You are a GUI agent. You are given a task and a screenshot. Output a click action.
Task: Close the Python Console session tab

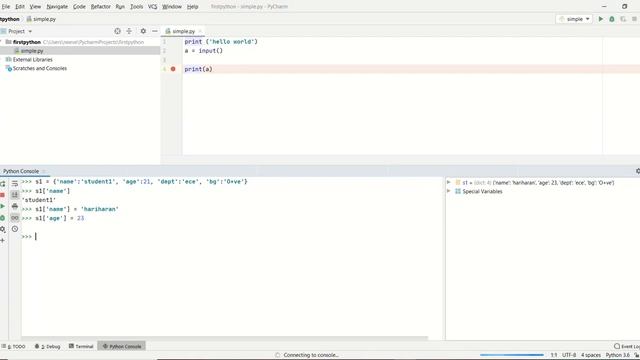(44, 171)
